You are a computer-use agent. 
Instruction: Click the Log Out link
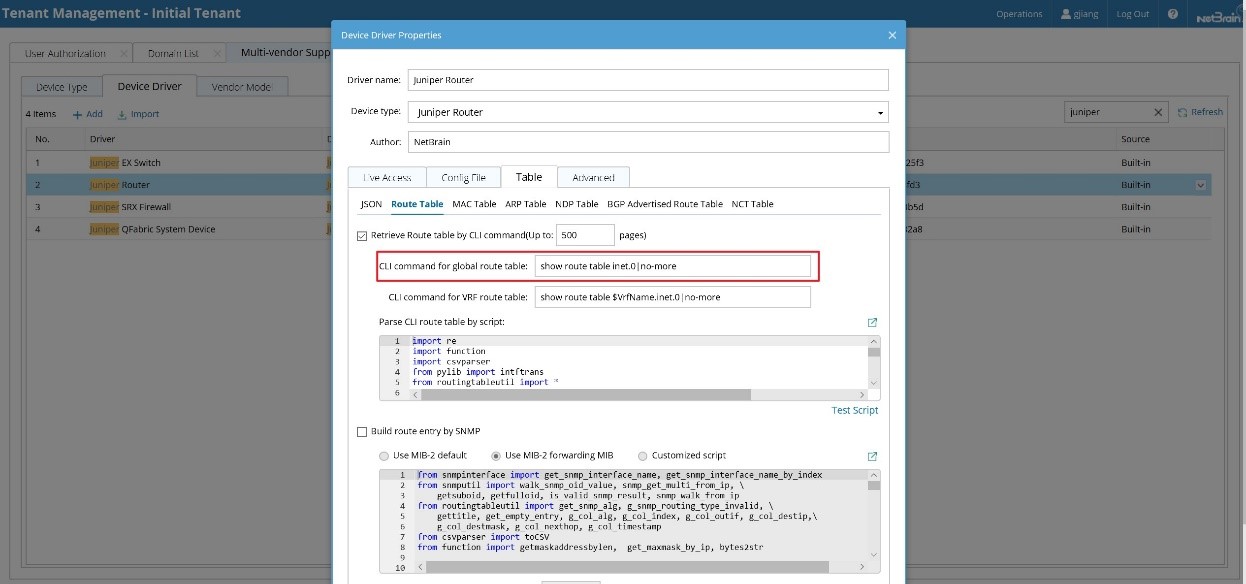pyautogui.click(x=1133, y=14)
